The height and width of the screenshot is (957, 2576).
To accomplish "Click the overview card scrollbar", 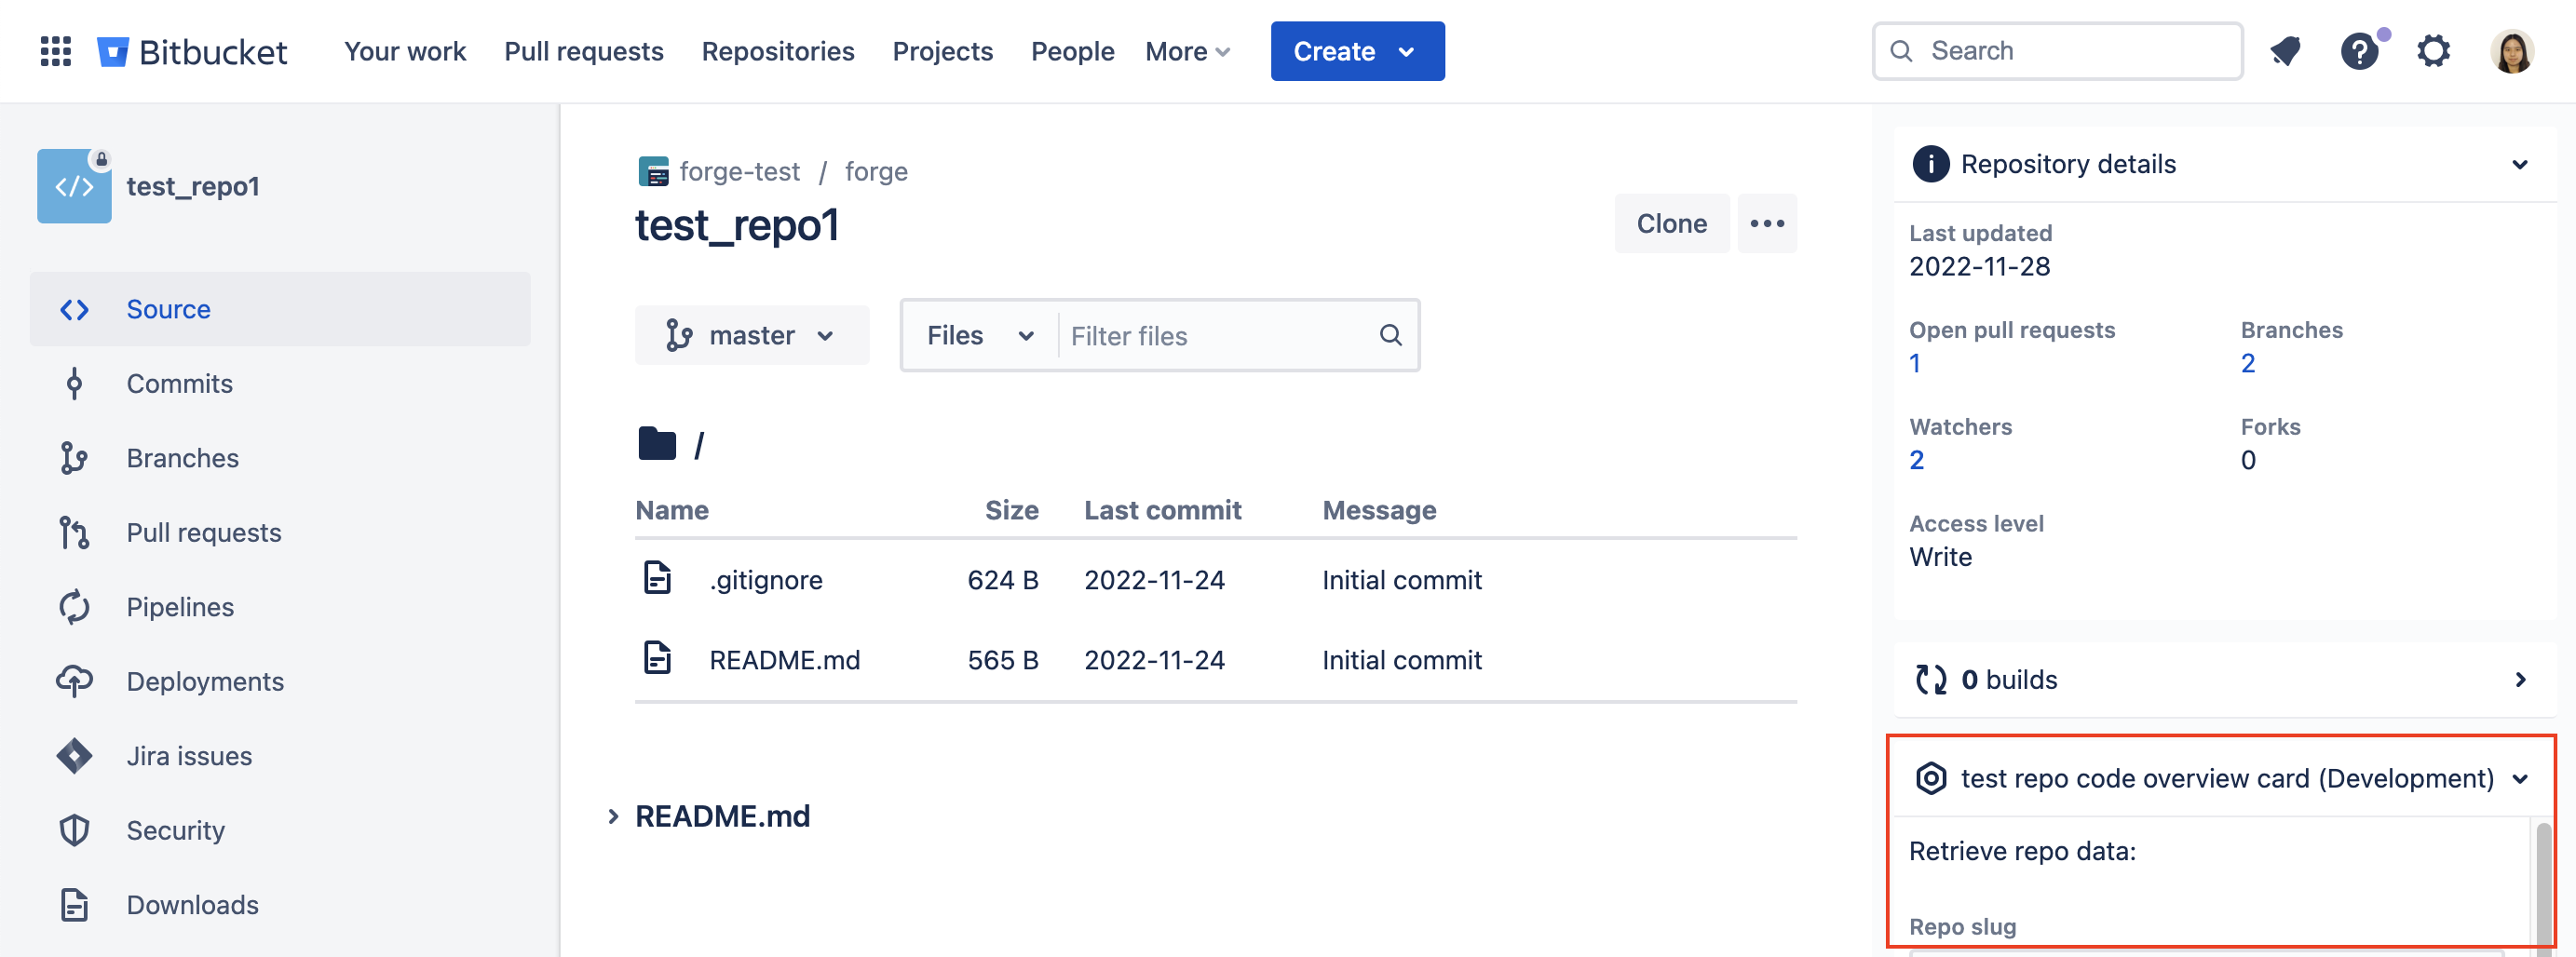I will tap(2542, 880).
